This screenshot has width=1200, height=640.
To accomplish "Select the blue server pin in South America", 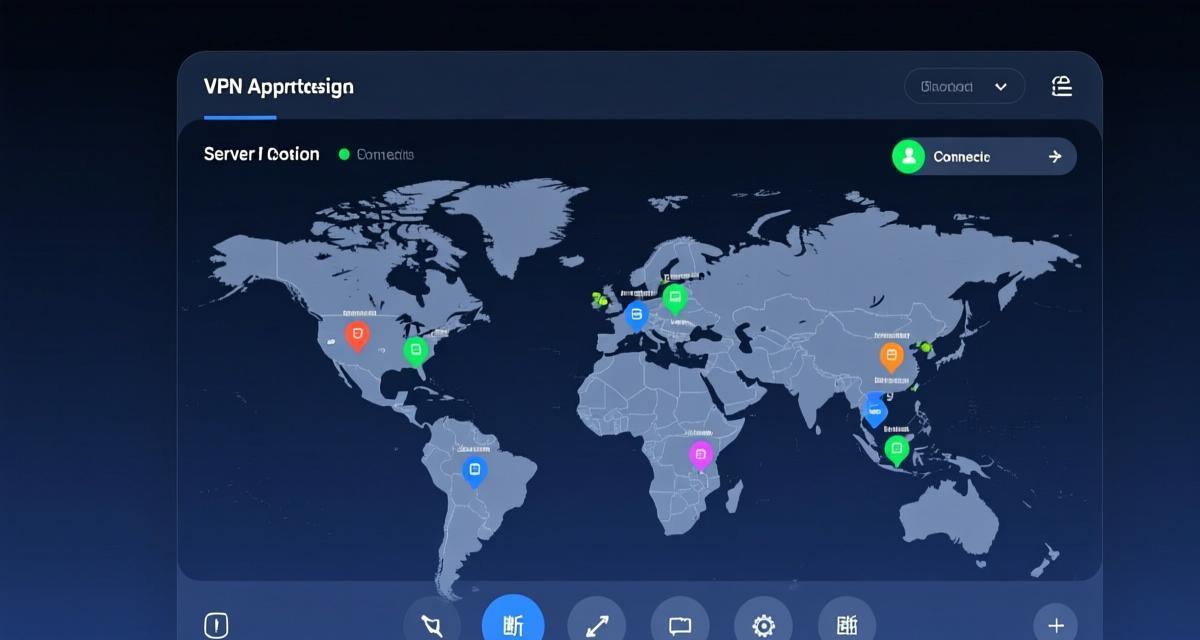I will point(475,466).
